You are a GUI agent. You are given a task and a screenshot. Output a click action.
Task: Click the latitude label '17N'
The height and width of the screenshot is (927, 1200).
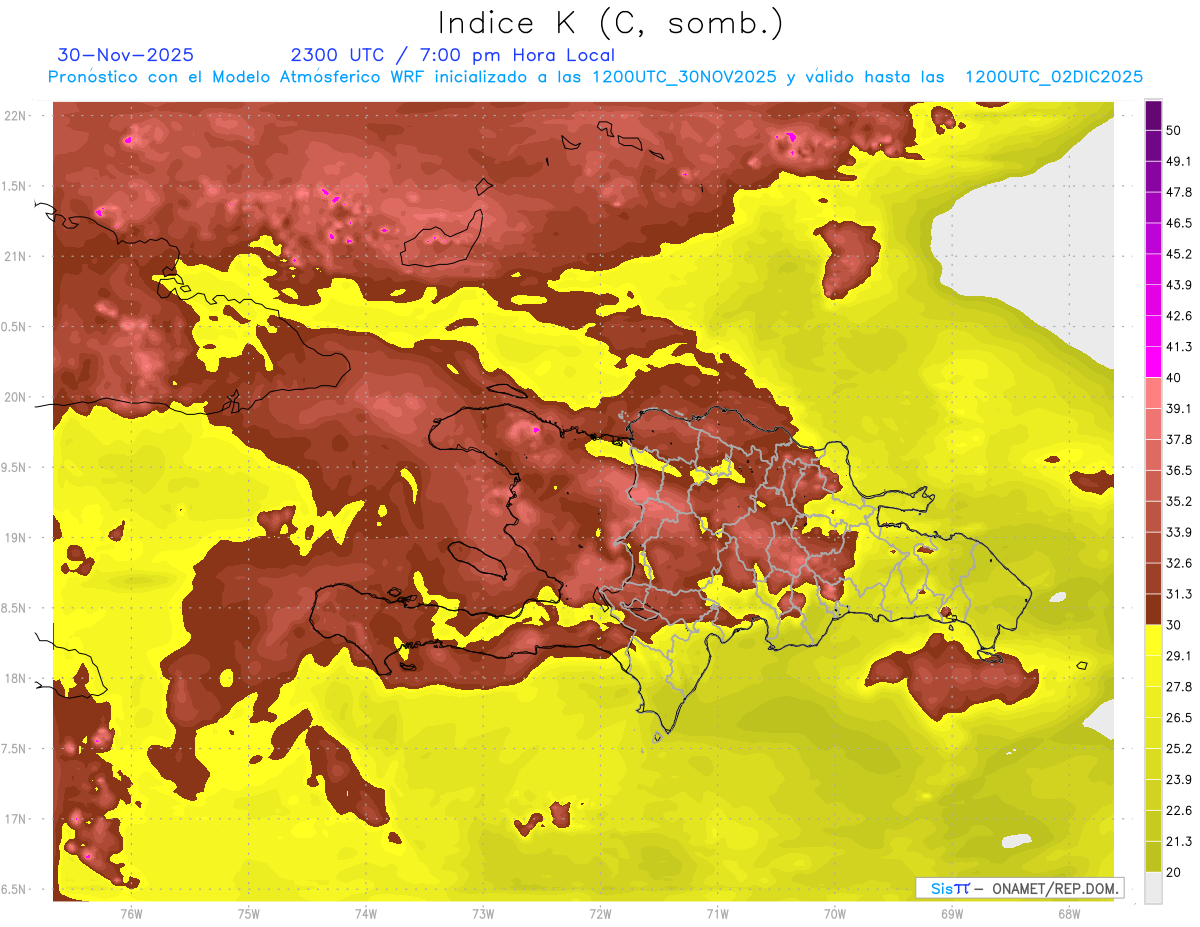point(17,820)
